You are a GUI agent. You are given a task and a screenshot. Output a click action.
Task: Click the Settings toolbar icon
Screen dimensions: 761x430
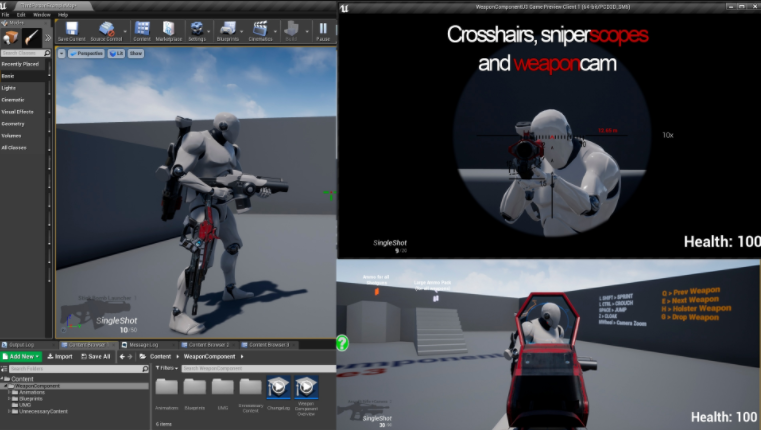197,29
